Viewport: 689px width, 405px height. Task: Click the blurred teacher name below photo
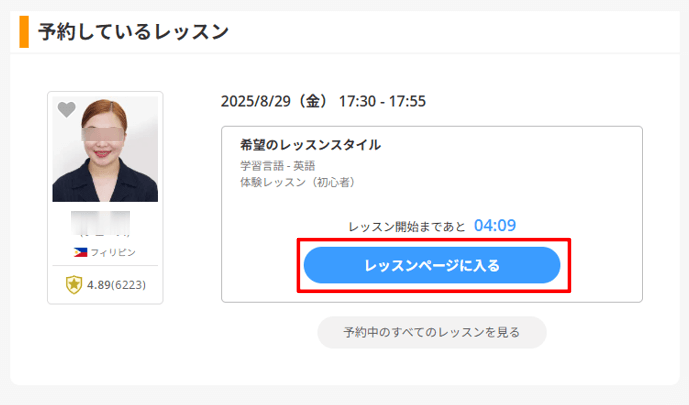point(103,223)
